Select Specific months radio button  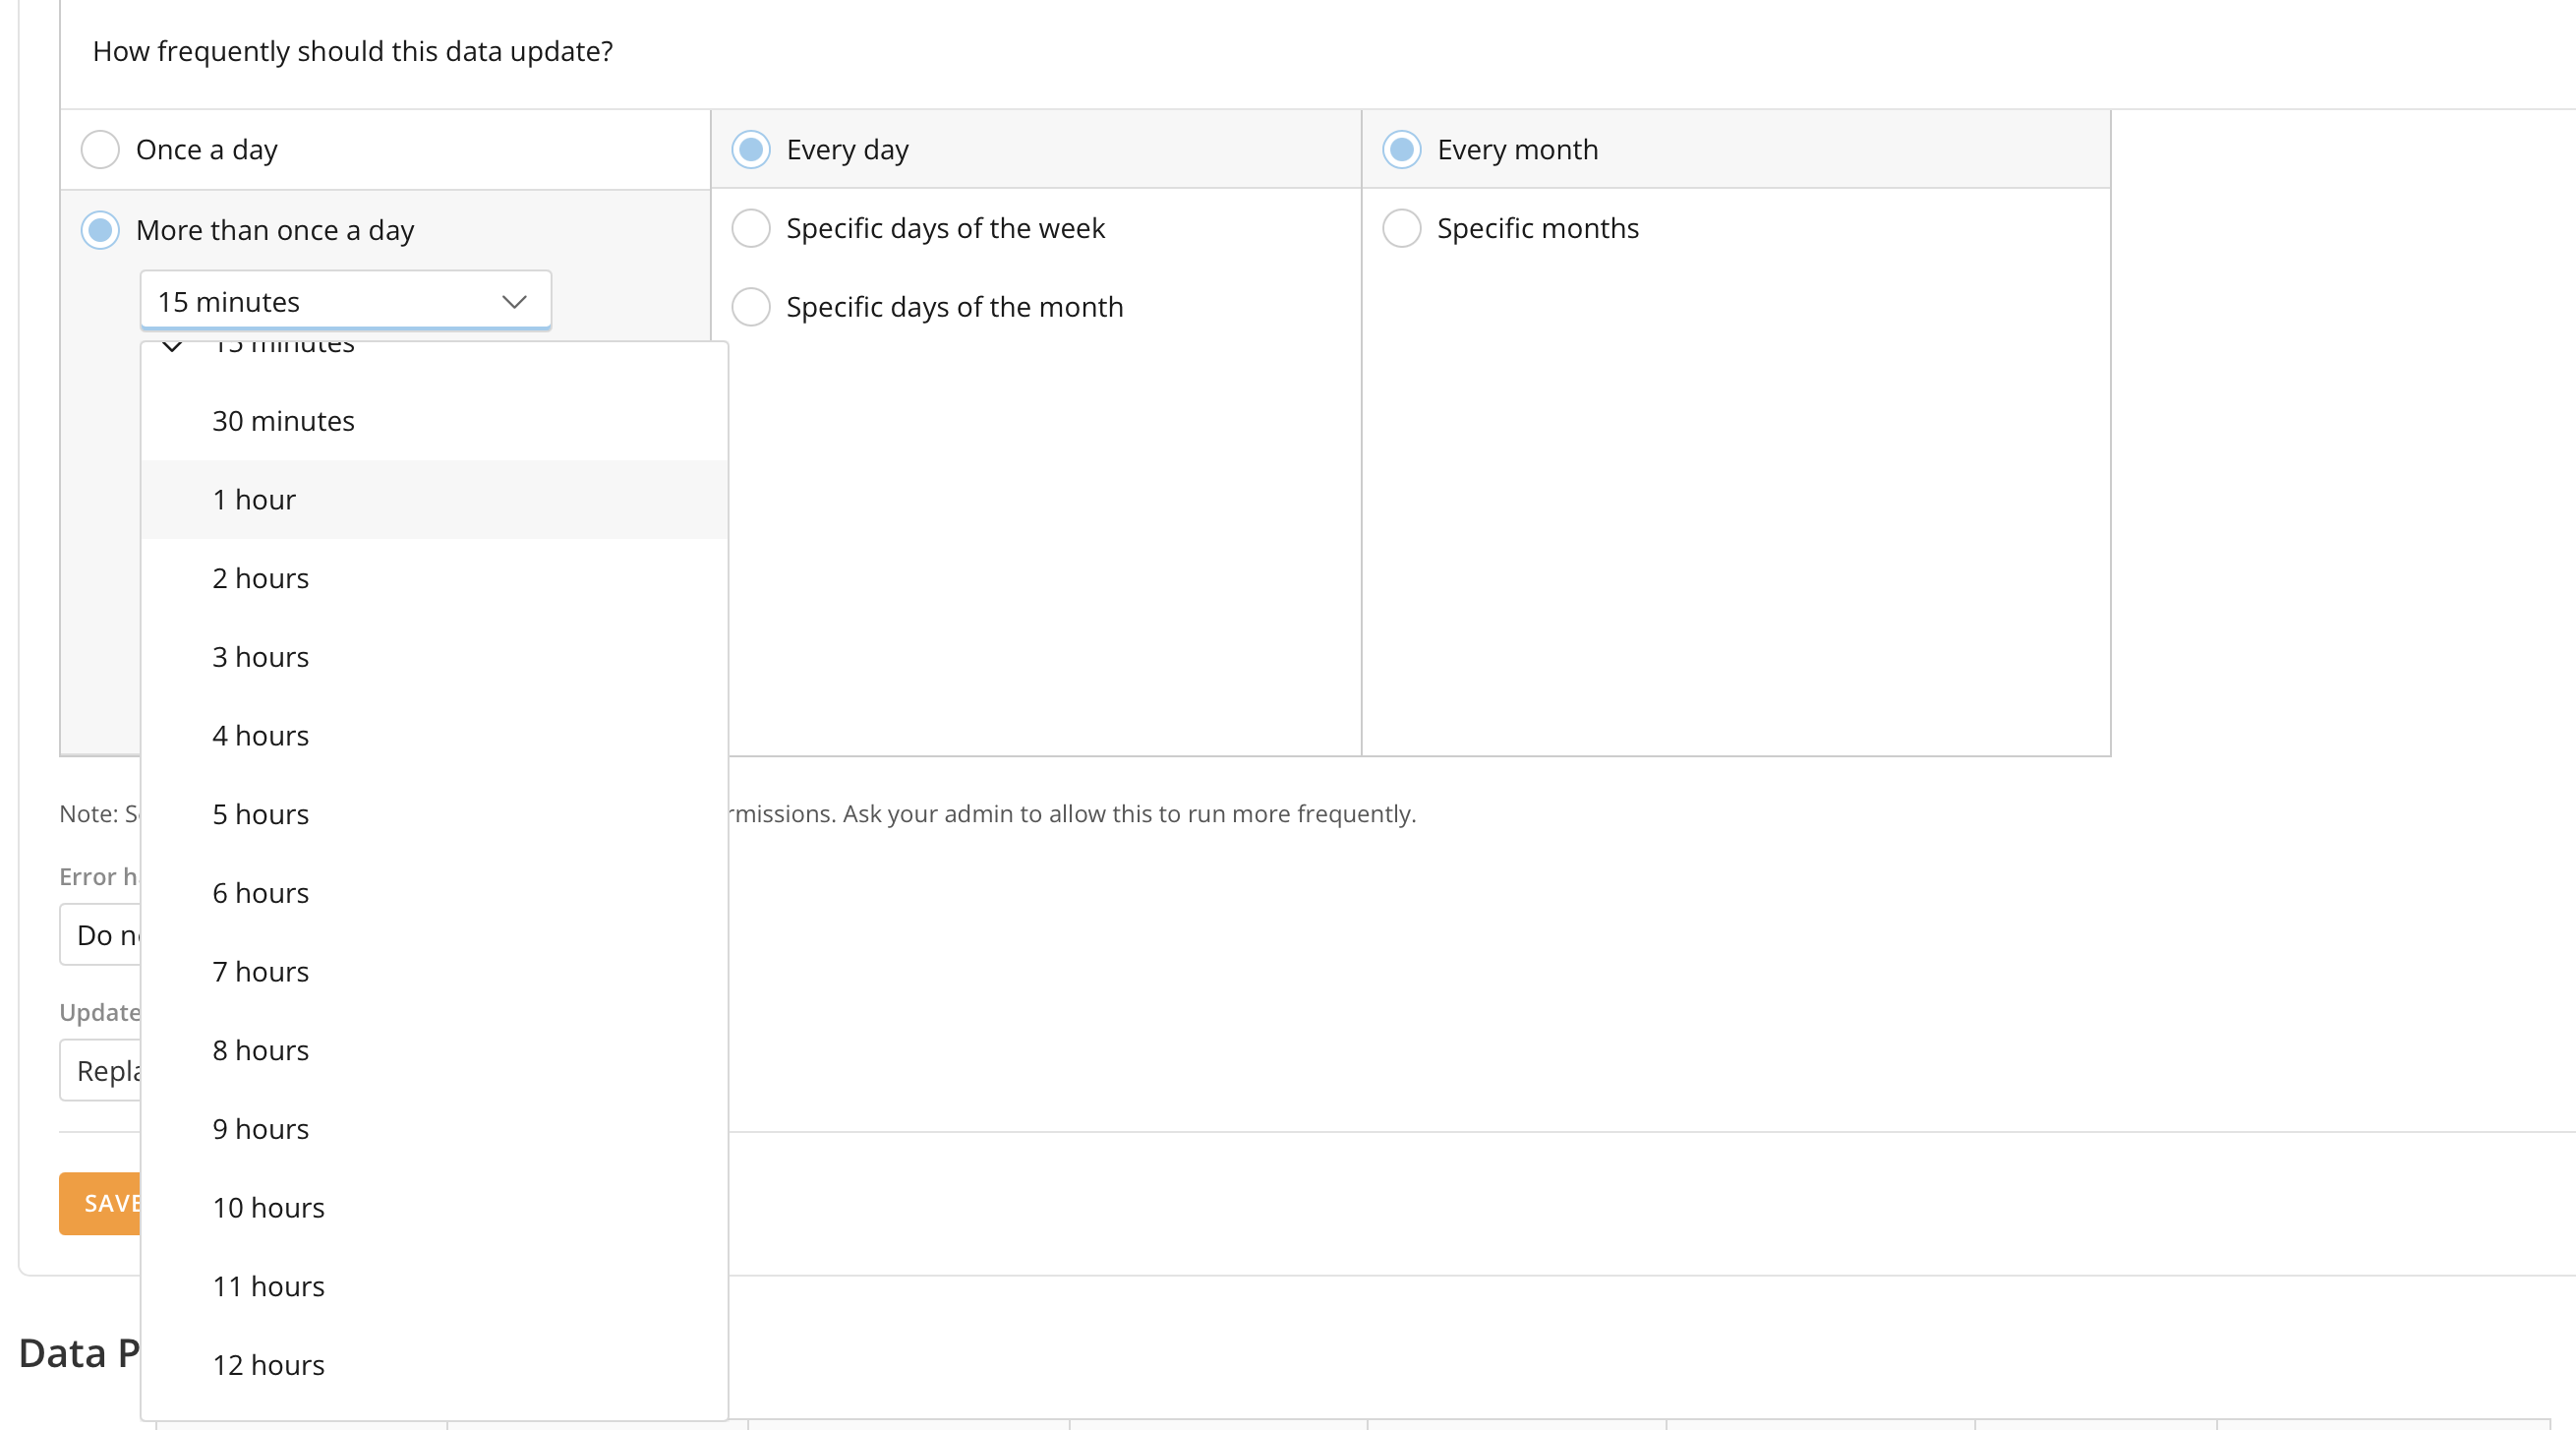[1401, 228]
